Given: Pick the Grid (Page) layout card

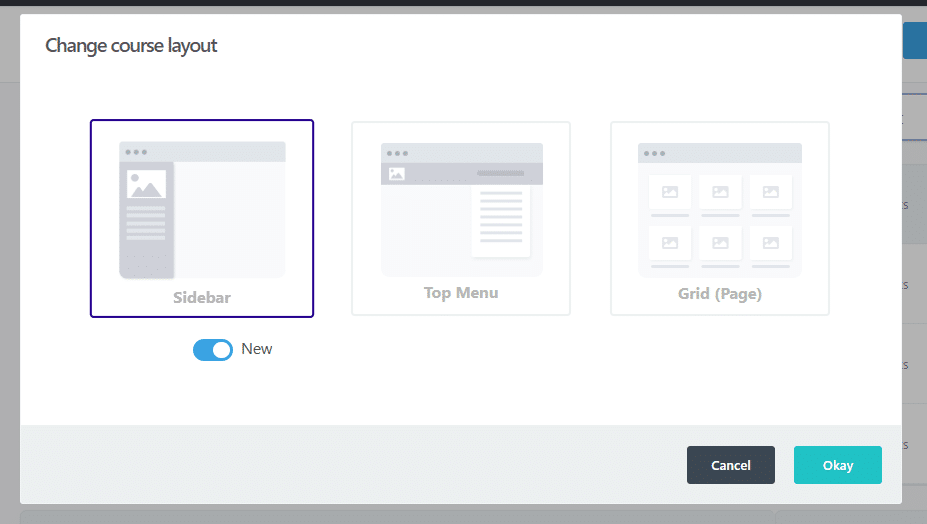Looking at the screenshot, I should click(719, 218).
